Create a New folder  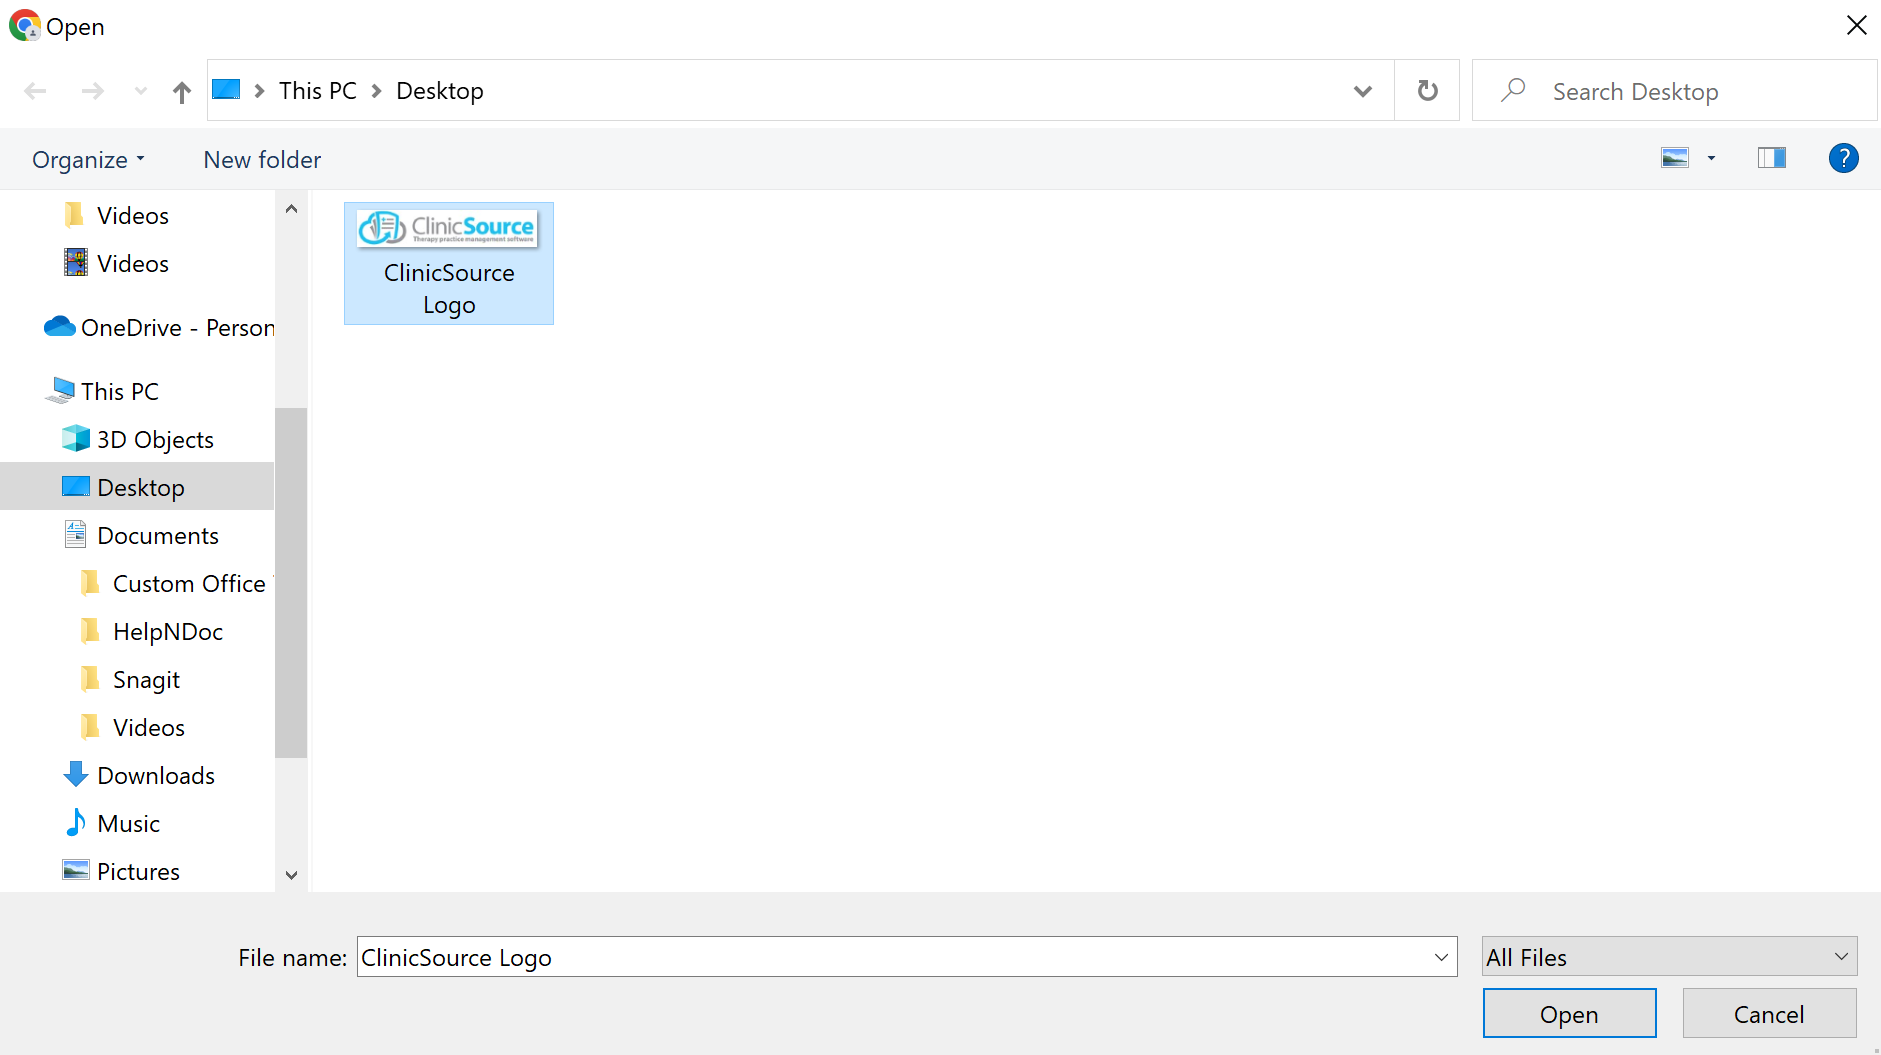tap(262, 160)
